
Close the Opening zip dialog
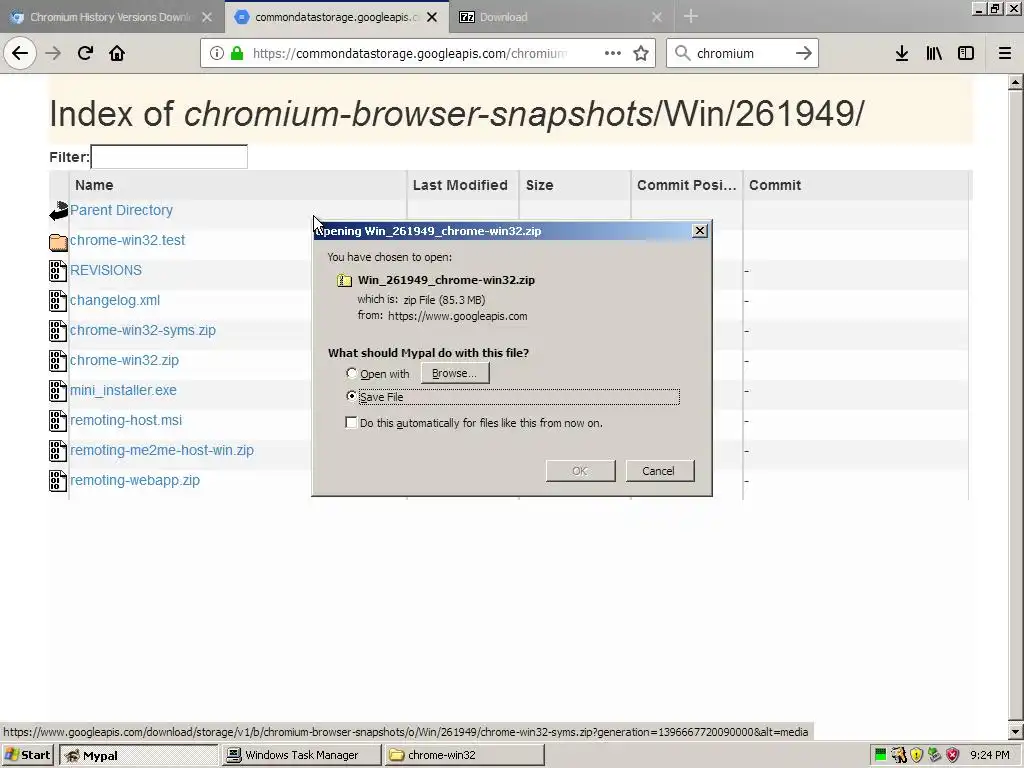click(699, 231)
